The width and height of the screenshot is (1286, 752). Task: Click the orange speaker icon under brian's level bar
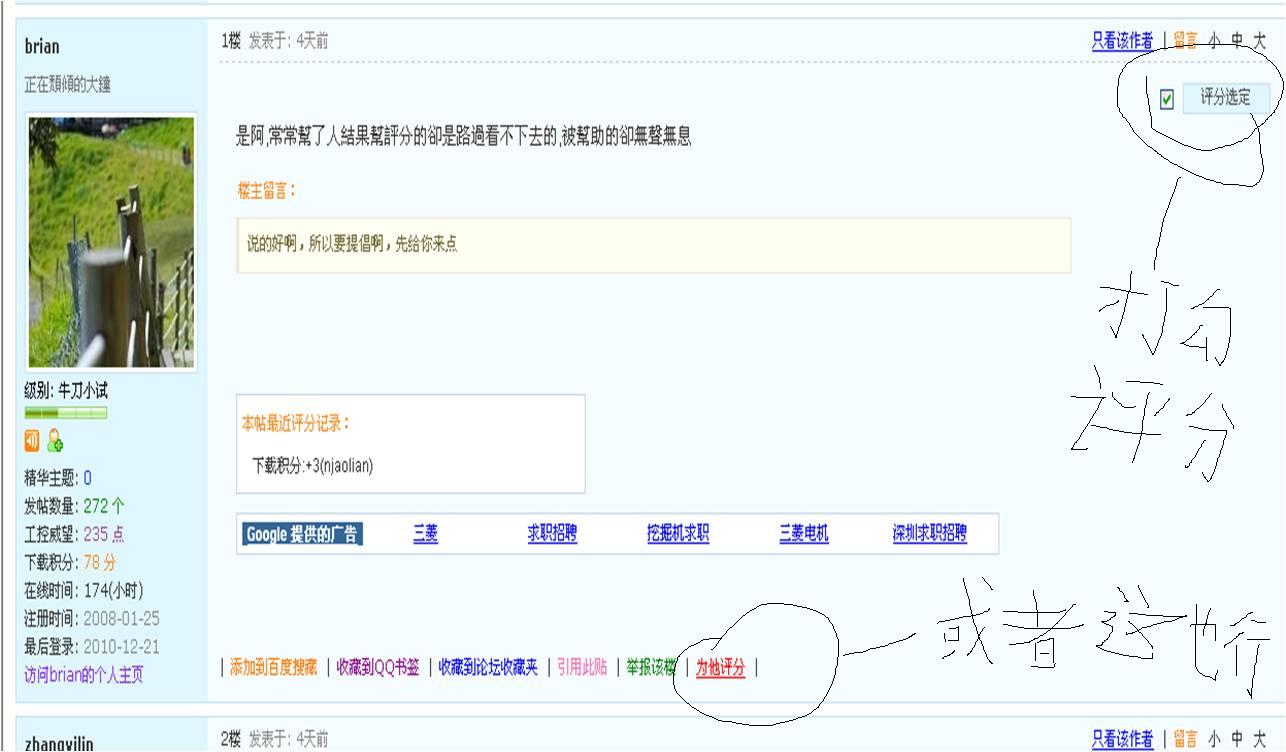32,440
